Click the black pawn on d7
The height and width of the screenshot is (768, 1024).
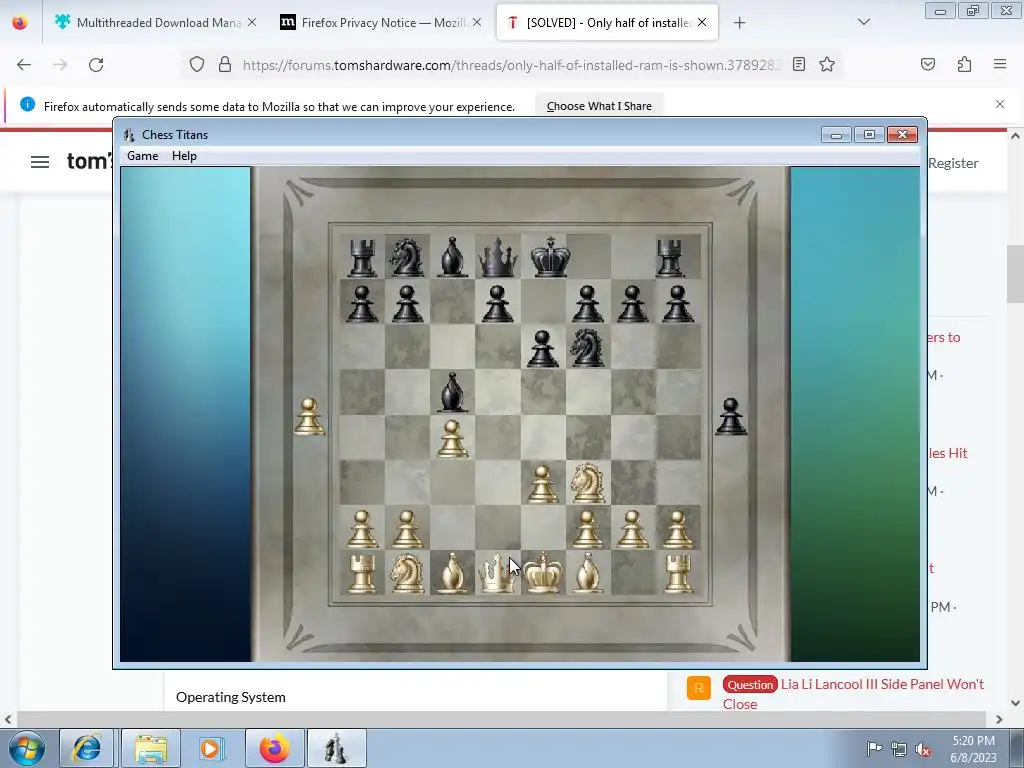[497, 302]
